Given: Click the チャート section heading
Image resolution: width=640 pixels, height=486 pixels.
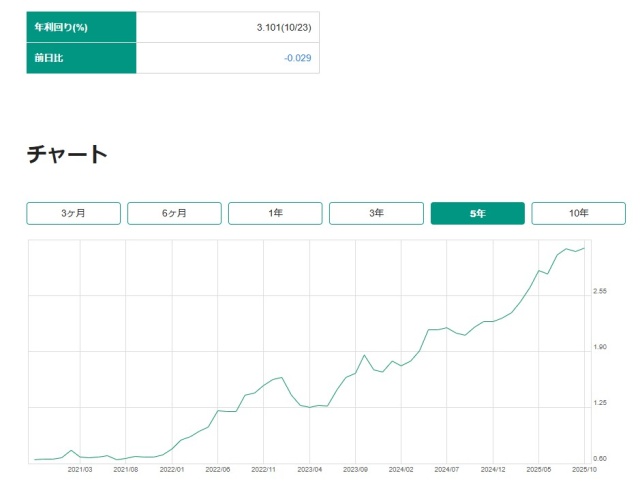Looking at the screenshot, I should click(x=66, y=154).
